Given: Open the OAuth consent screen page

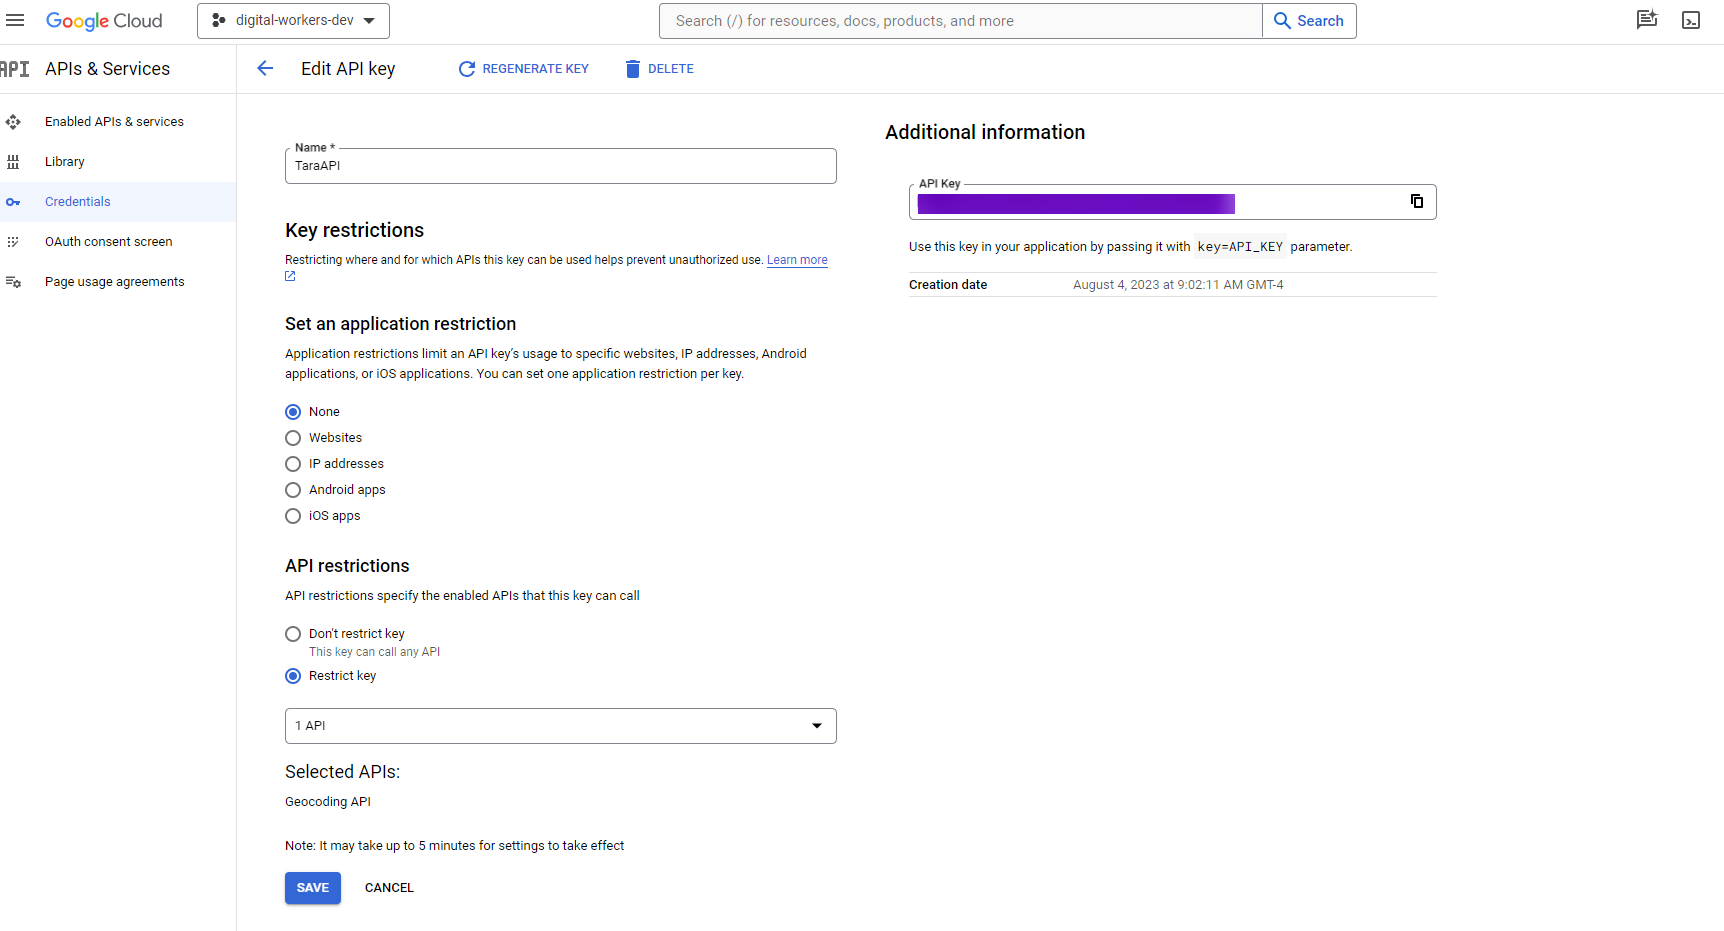Looking at the screenshot, I should [109, 242].
